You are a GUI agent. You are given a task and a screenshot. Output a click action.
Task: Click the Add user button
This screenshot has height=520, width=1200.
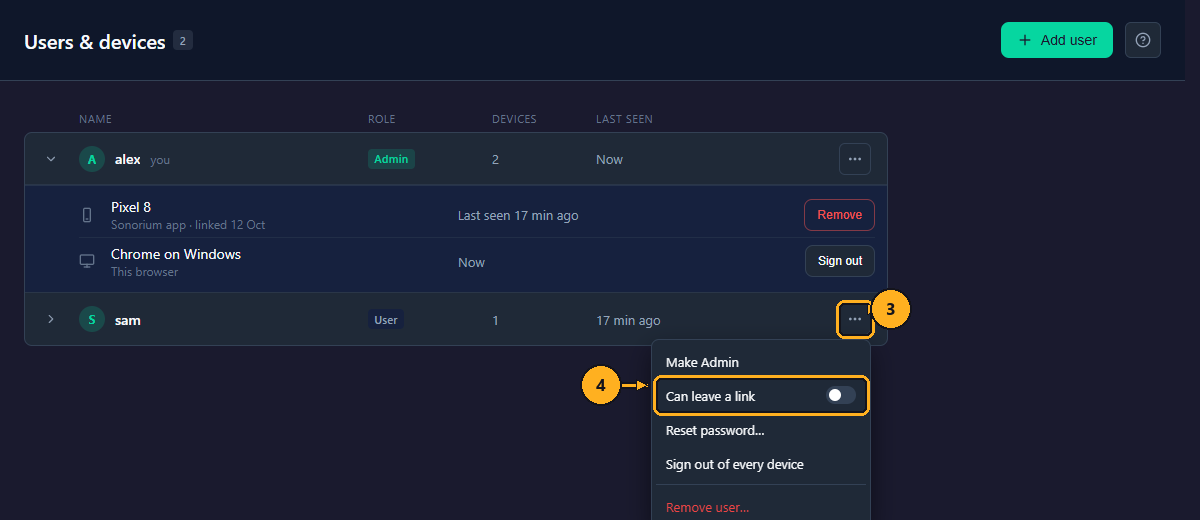[1057, 40]
